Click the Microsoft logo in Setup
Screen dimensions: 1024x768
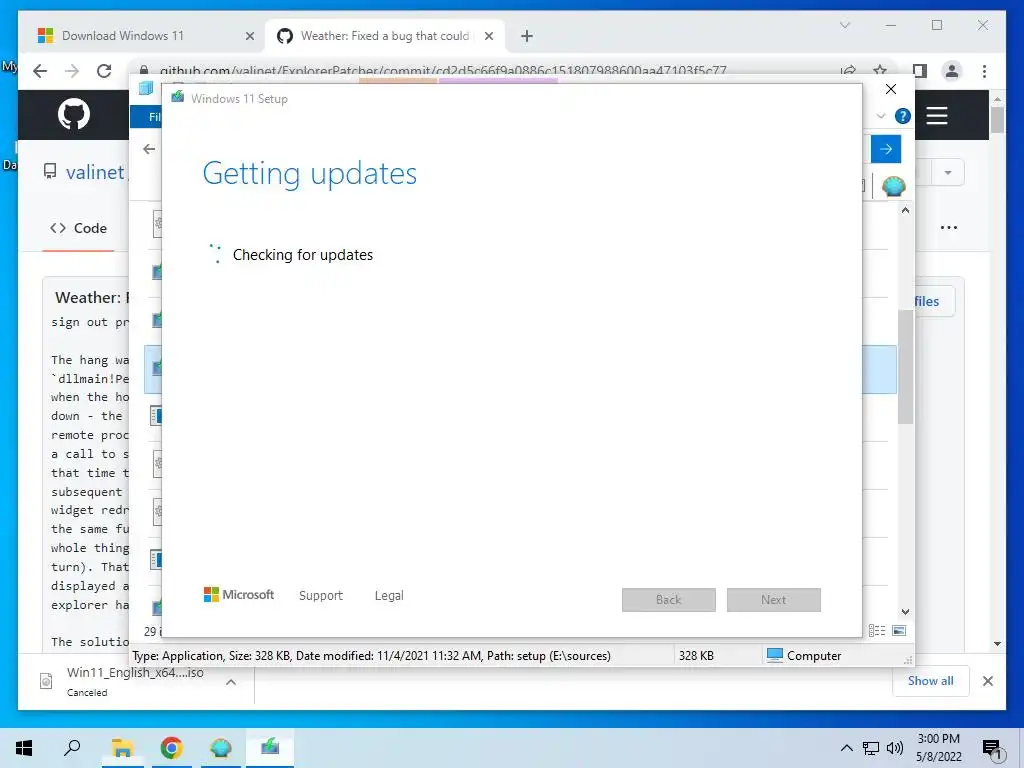coord(239,595)
